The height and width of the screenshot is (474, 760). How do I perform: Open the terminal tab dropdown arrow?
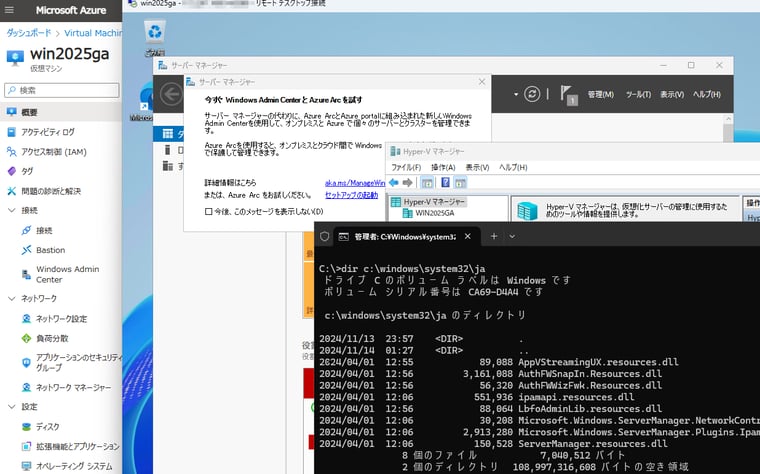coord(512,237)
